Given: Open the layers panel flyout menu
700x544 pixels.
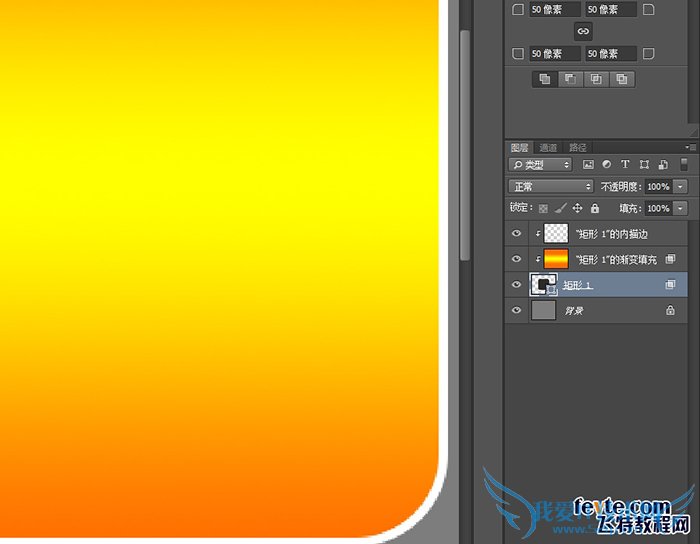Looking at the screenshot, I should click(690, 147).
